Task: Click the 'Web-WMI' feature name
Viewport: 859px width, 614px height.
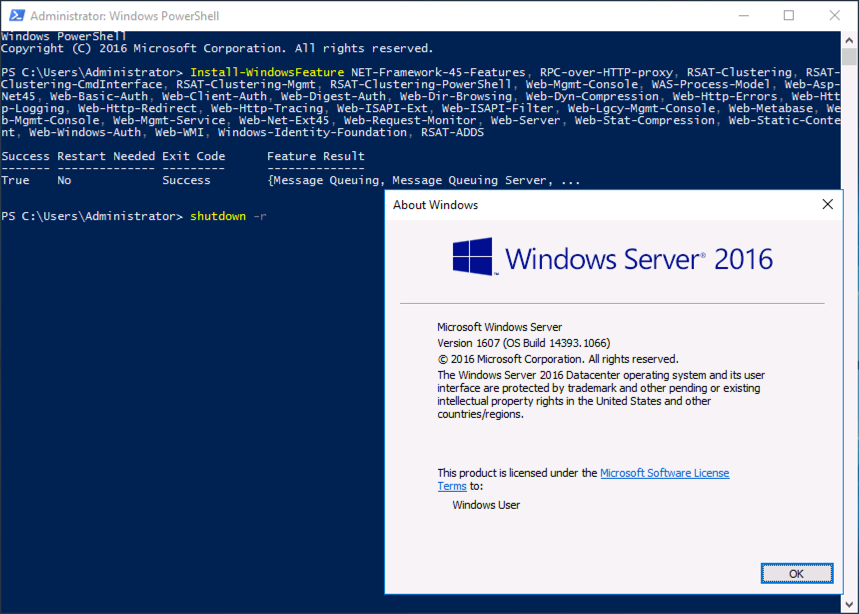Action: [x=179, y=133]
